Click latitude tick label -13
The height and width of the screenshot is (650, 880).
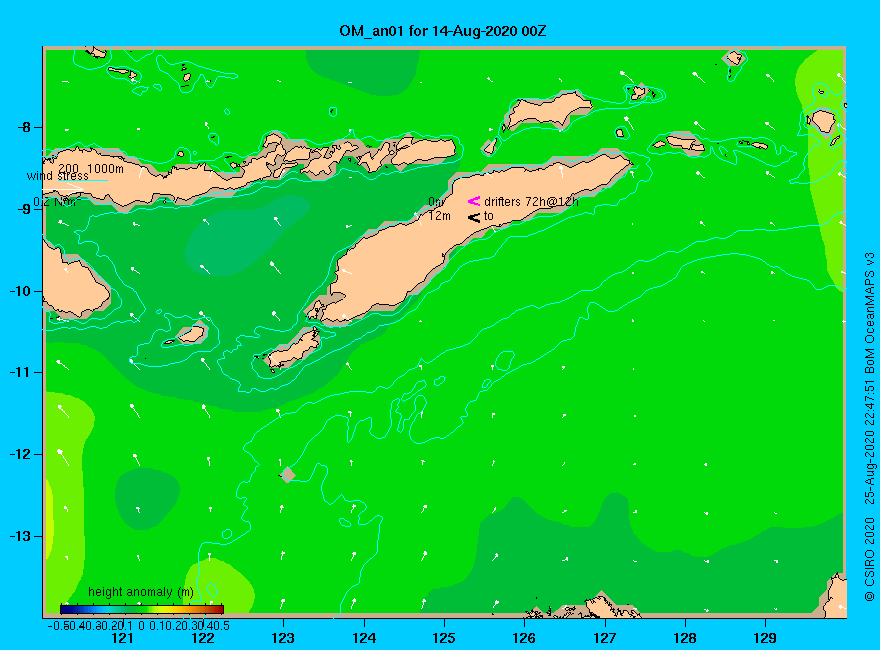point(19,536)
